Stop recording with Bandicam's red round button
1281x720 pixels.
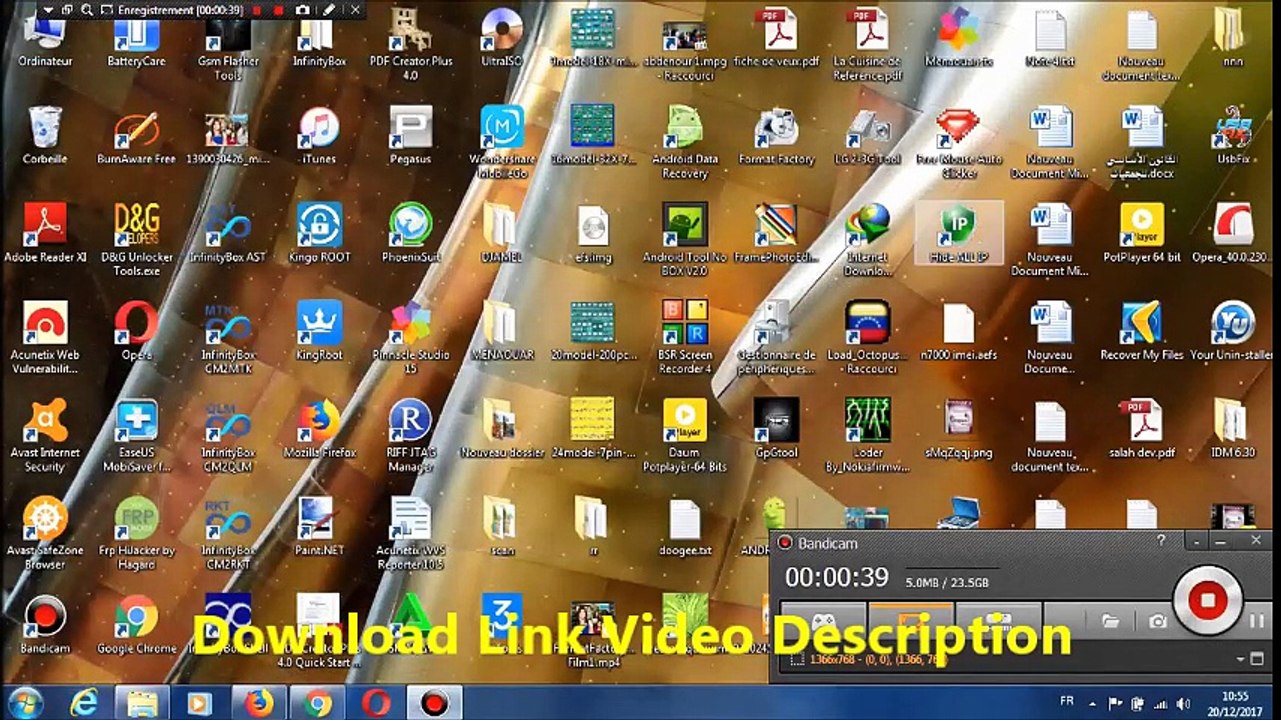(x=1207, y=601)
